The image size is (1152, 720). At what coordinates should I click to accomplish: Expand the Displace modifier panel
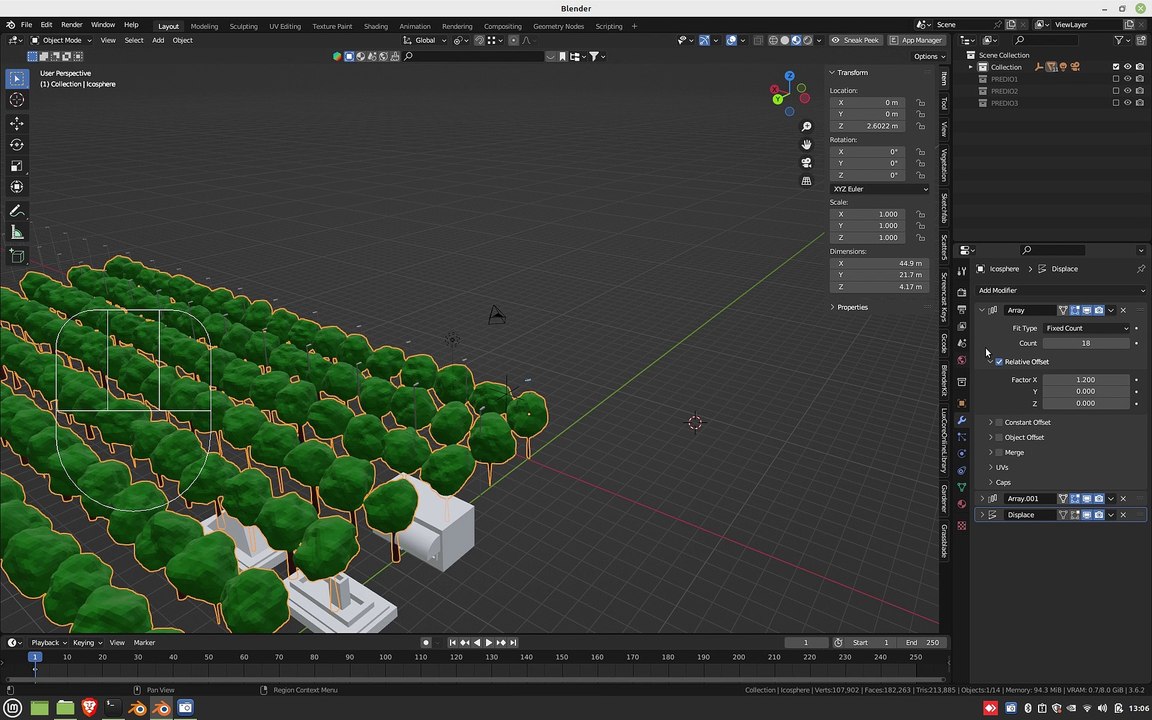coord(983,515)
